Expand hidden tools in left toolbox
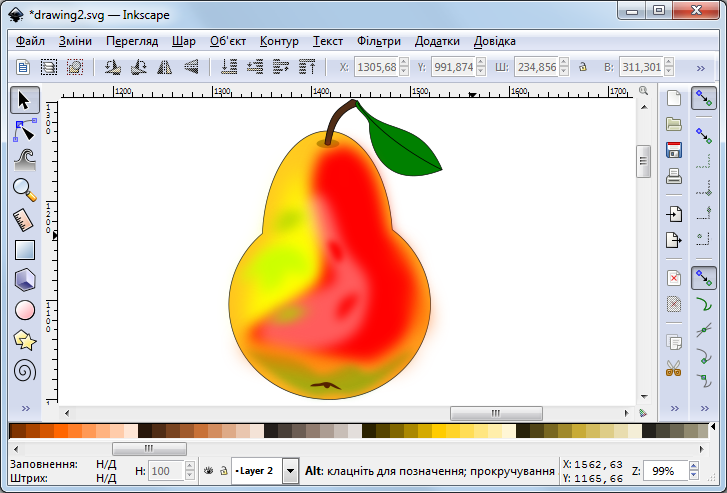The image size is (727, 493). pyautogui.click(x=25, y=409)
